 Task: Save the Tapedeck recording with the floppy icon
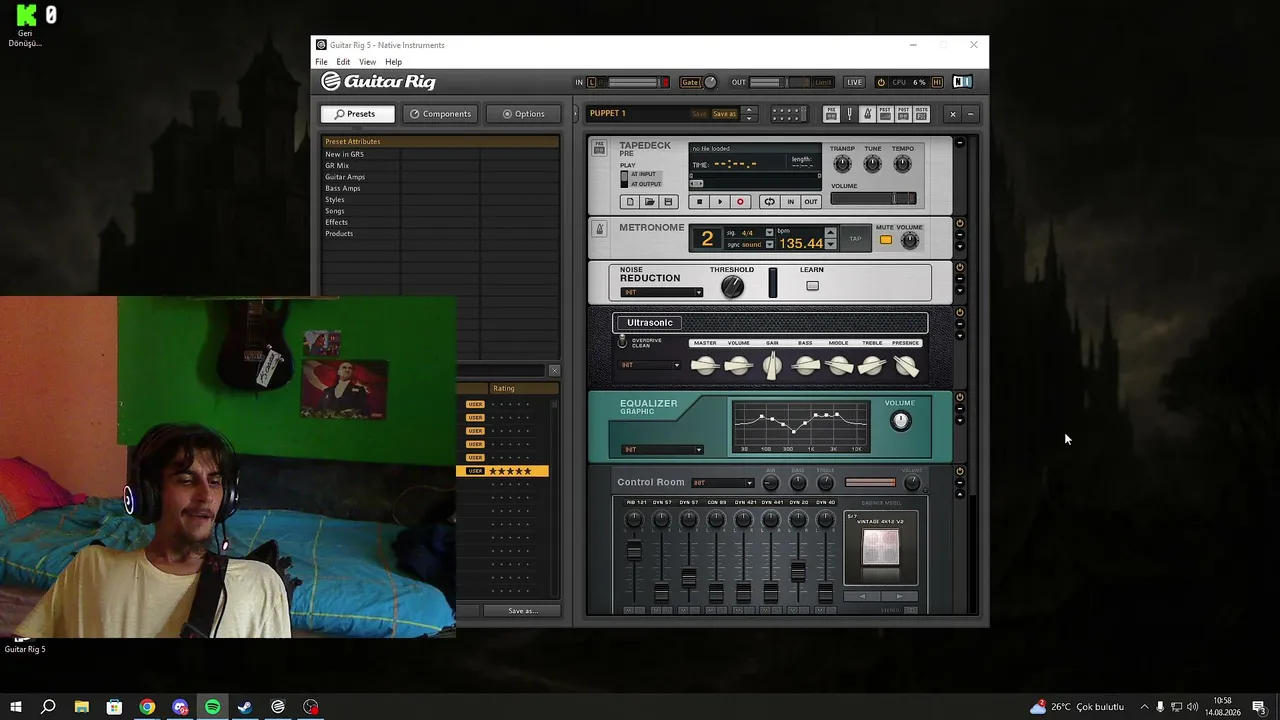(x=668, y=202)
